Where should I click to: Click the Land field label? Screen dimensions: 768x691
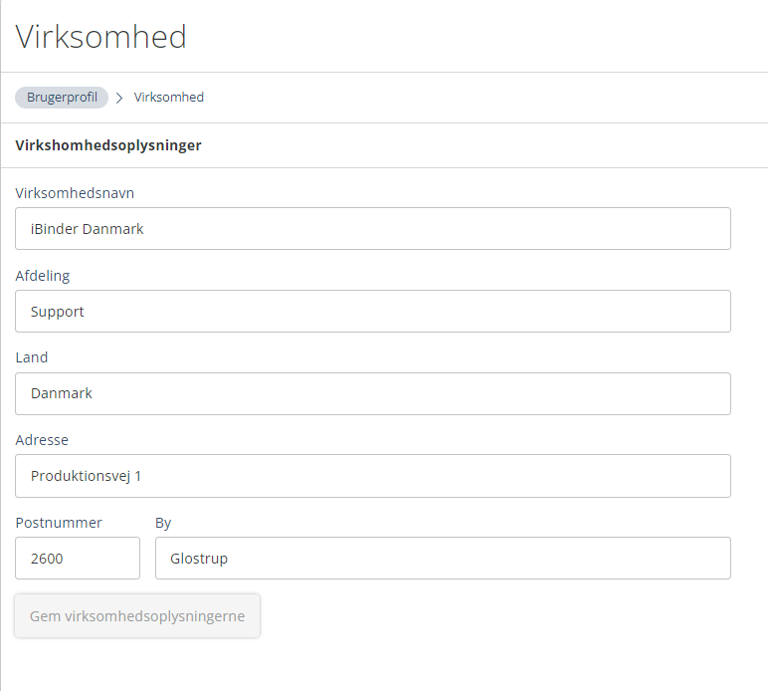32,358
